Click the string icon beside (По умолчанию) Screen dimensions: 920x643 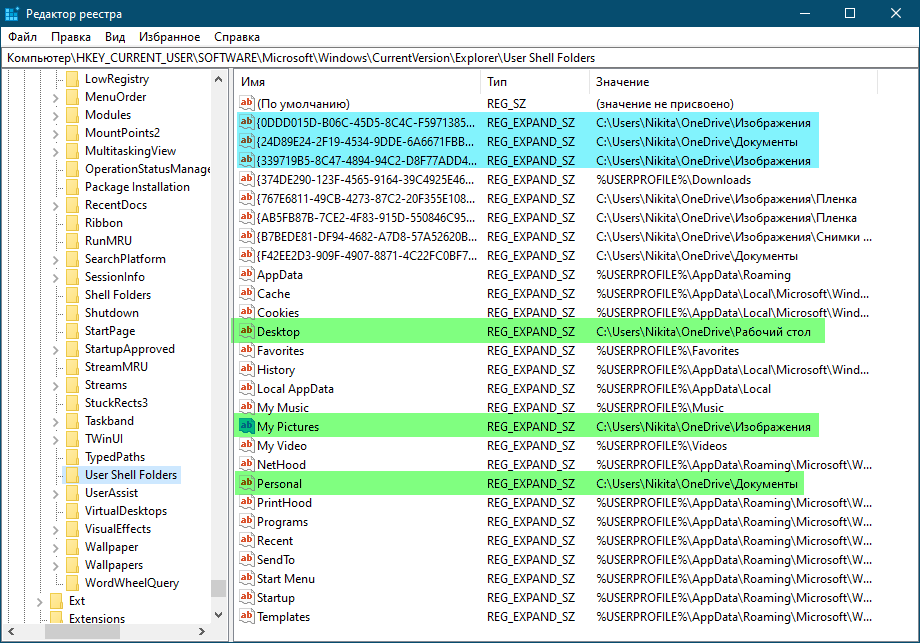[x=246, y=103]
